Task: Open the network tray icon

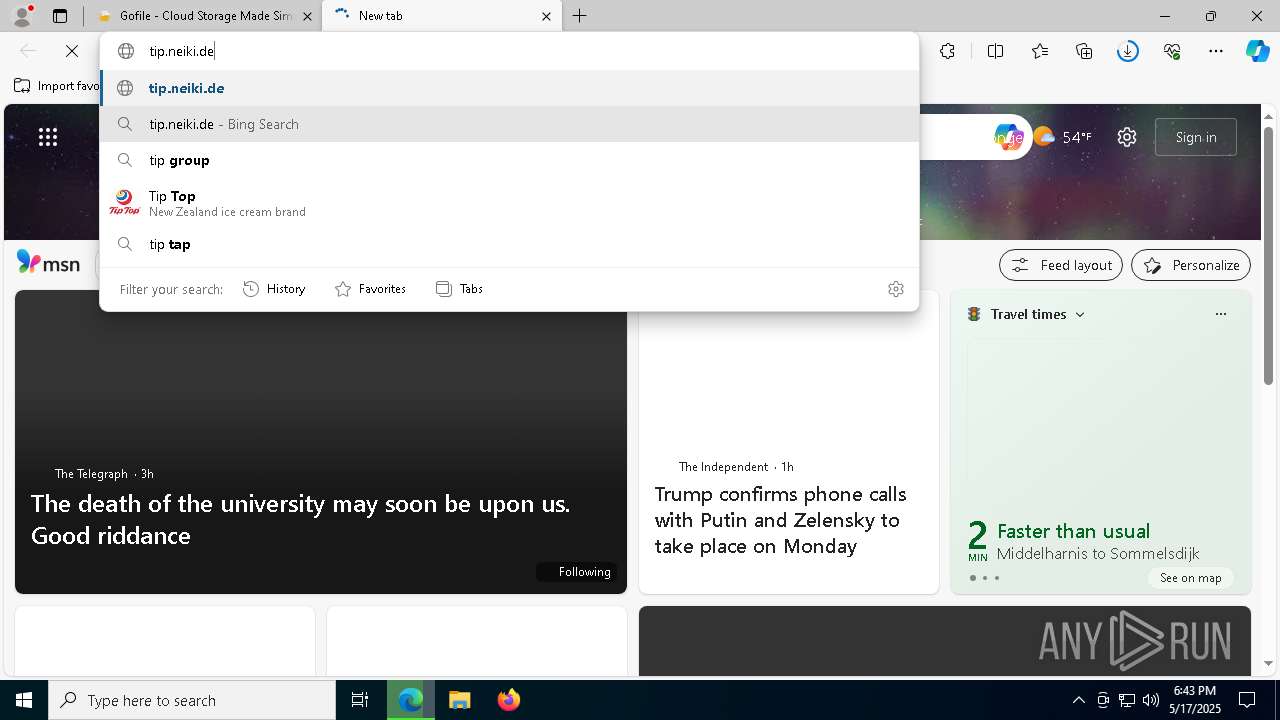Action: tap(1126, 700)
